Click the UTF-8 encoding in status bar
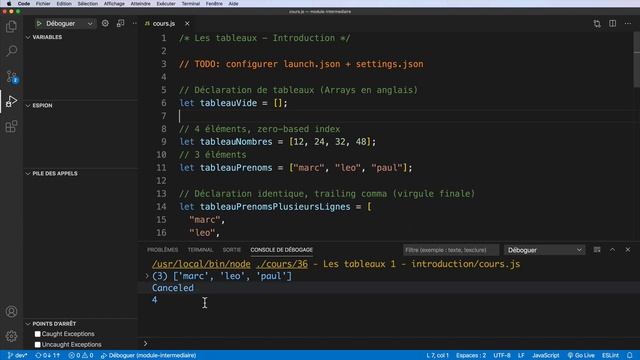 point(502,356)
